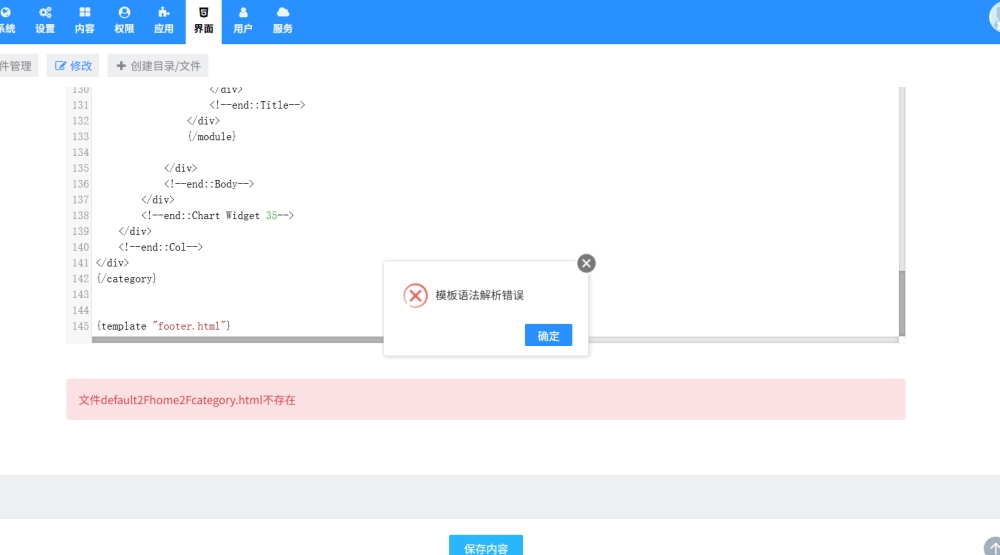The image size is (1000, 555).
Task: Click the 内容 grid icon
Action: pyautogui.click(x=84, y=13)
